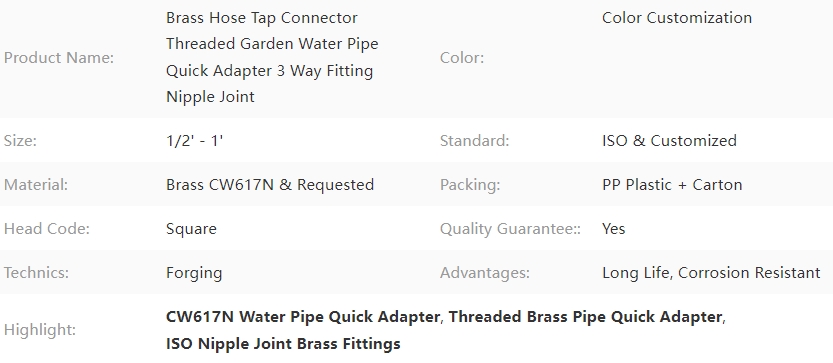Select the 1/2' - 1' size value
Viewport: 833px width, 363px height.
(194, 141)
